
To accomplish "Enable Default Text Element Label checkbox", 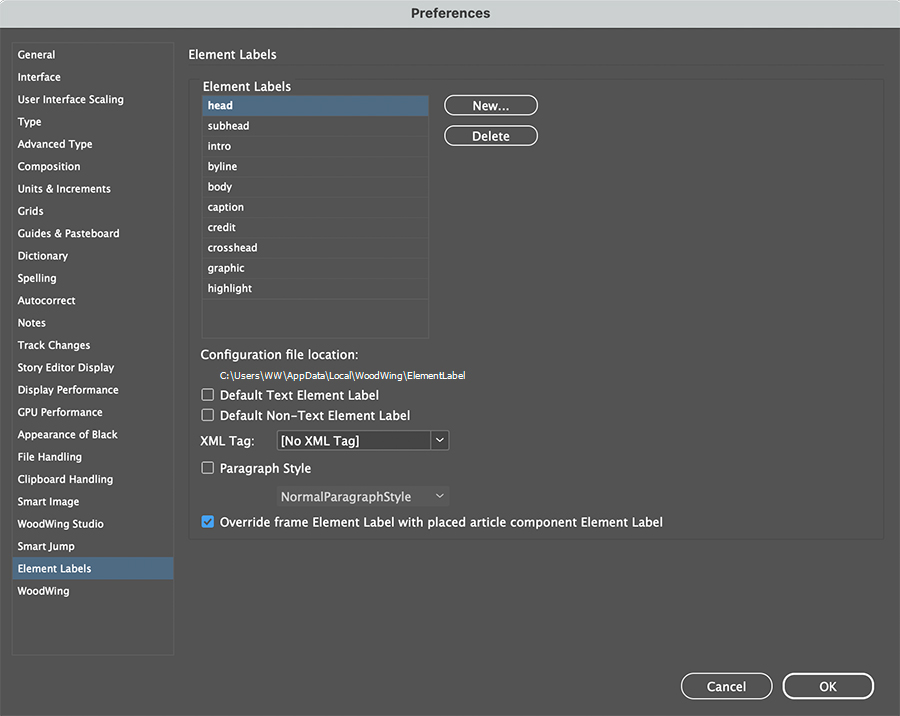I will (x=208, y=395).
